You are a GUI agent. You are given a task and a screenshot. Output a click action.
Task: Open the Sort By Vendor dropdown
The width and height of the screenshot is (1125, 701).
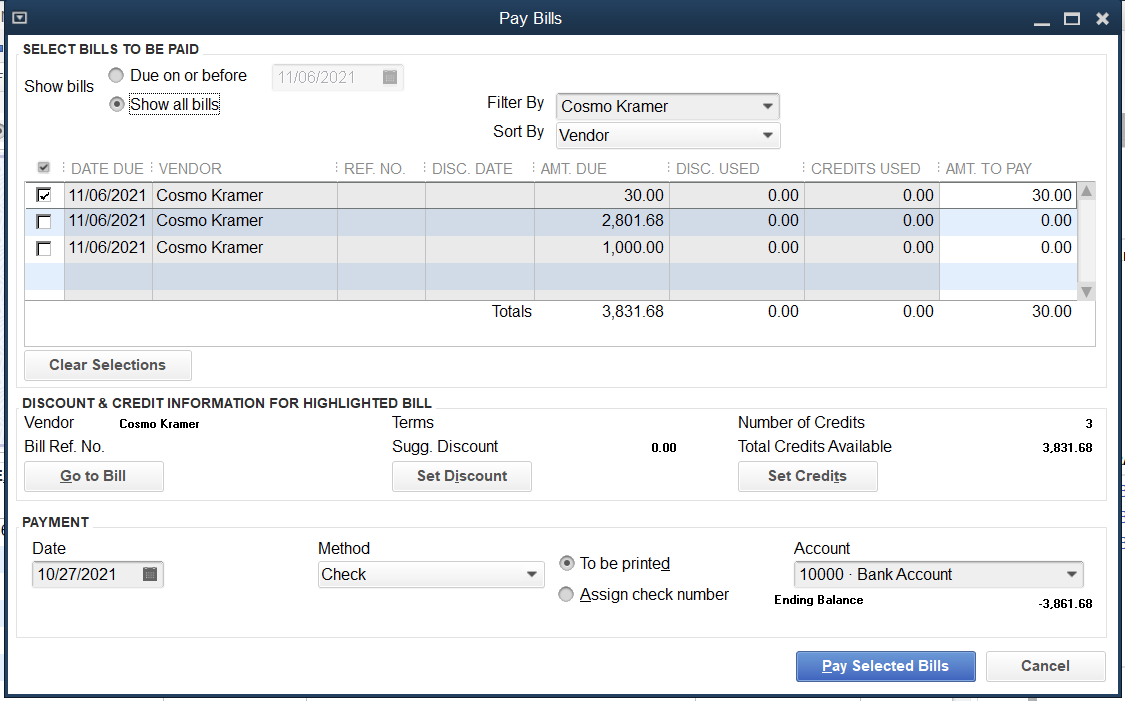coord(667,135)
